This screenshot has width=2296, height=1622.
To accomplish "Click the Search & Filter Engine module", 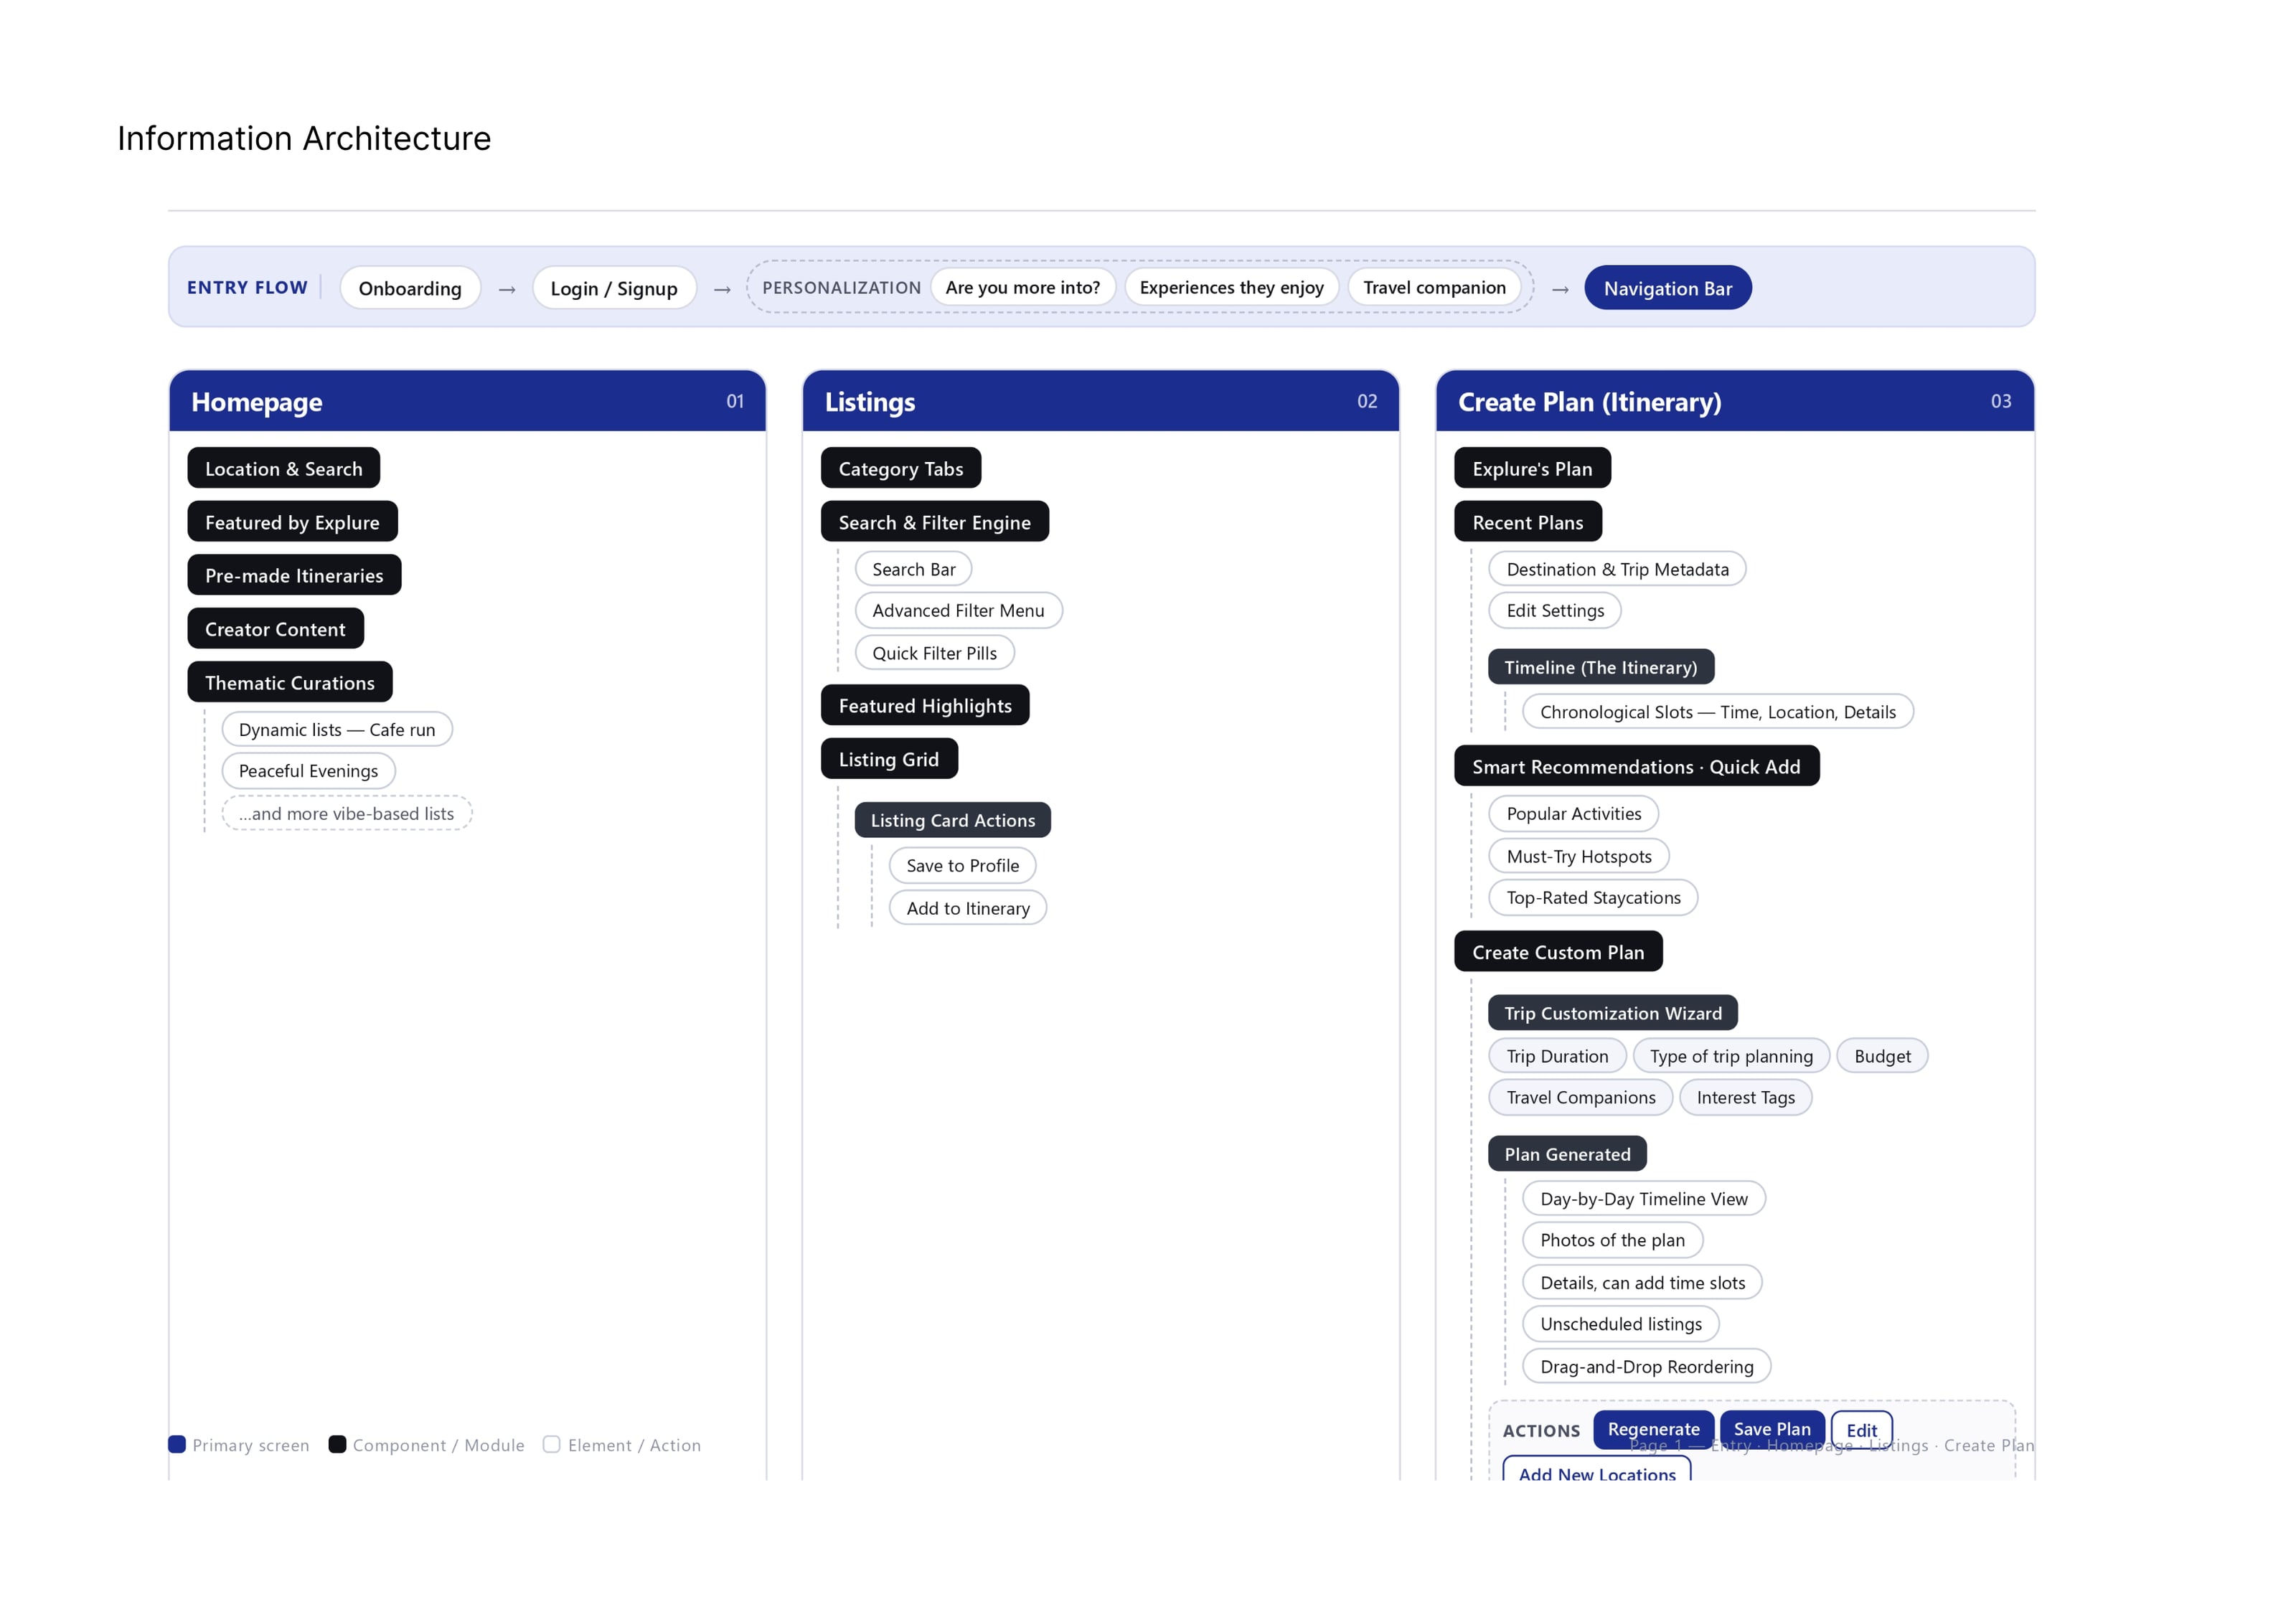I will pyautogui.click(x=934, y=522).
